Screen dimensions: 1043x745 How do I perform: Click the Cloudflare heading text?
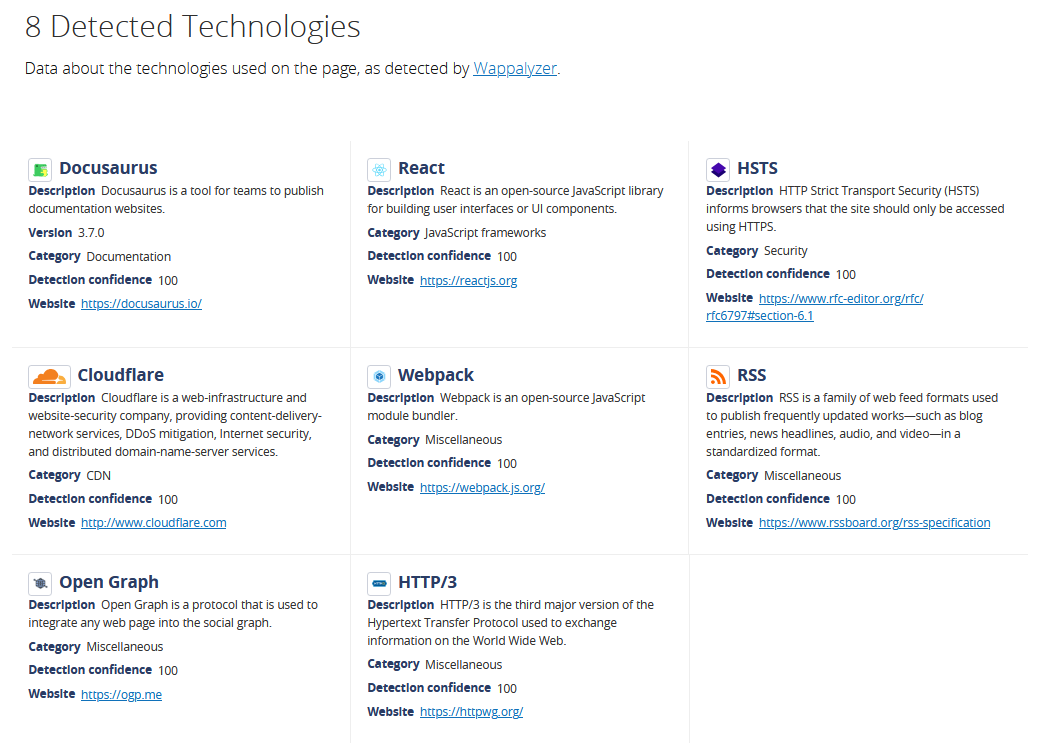tap(120, 375)
